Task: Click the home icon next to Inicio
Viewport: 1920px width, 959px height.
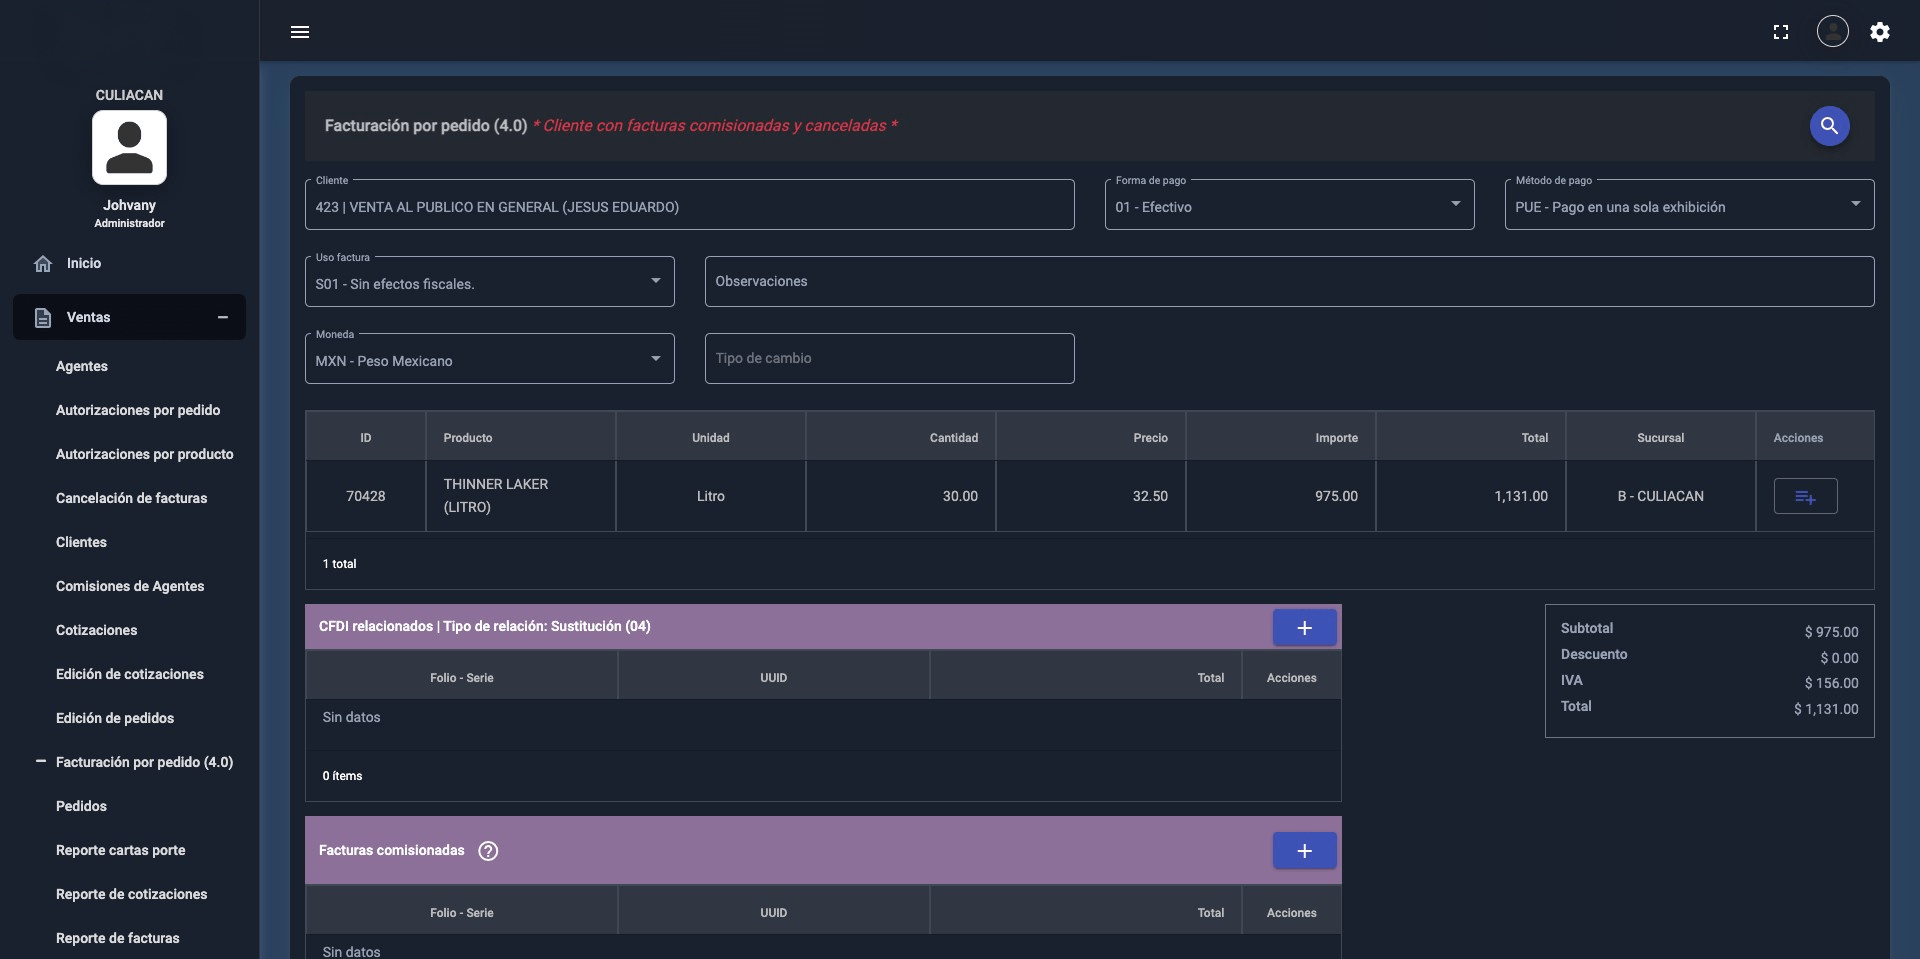Action: [43, 264]
